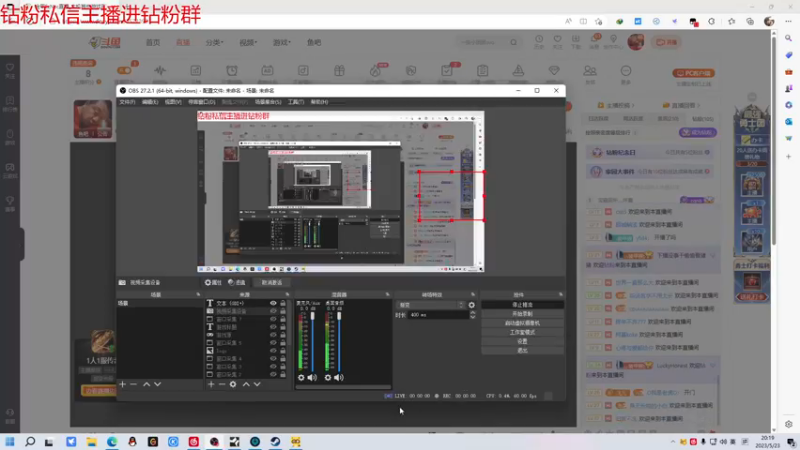Click the diamond icon in Douyu toolbar
The width and height of the screenshot is (800, 450).
[554, 71]
